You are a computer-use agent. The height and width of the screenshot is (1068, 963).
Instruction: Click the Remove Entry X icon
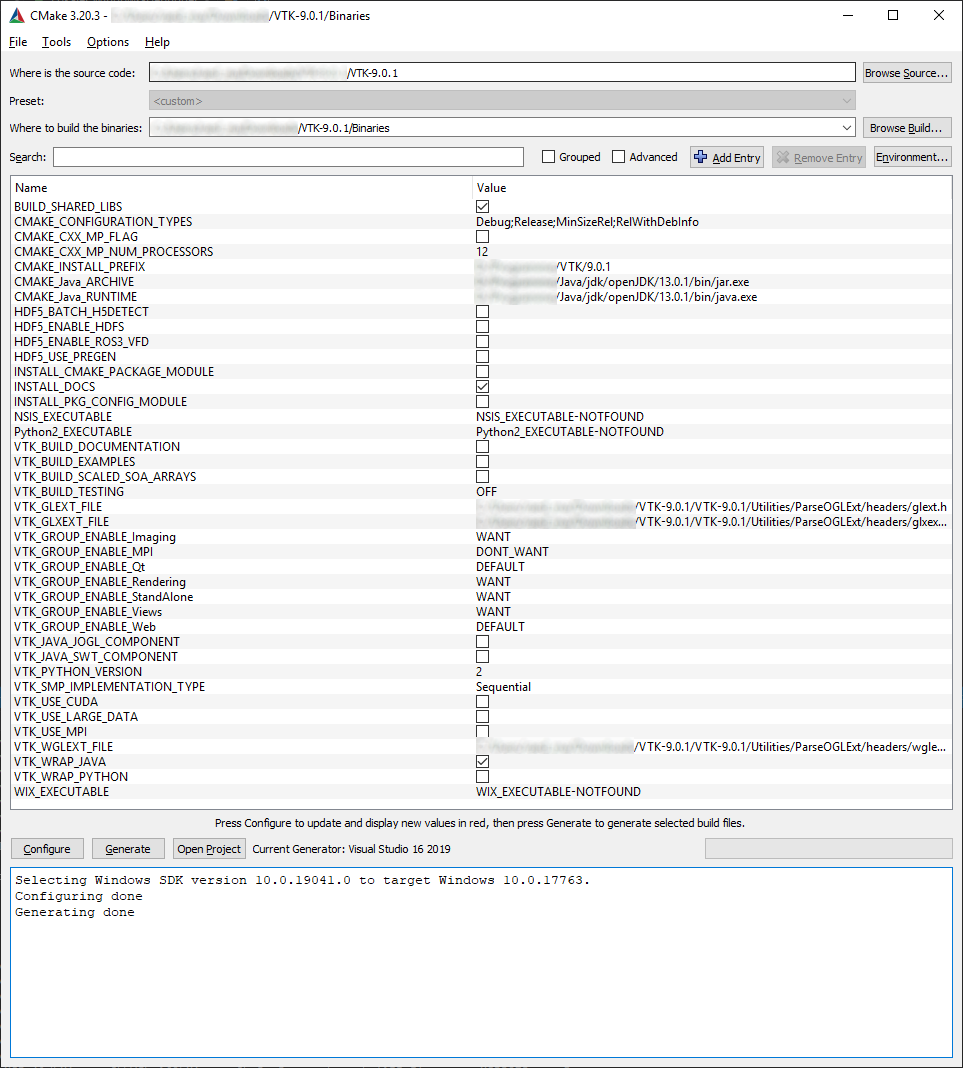(783, 157)
